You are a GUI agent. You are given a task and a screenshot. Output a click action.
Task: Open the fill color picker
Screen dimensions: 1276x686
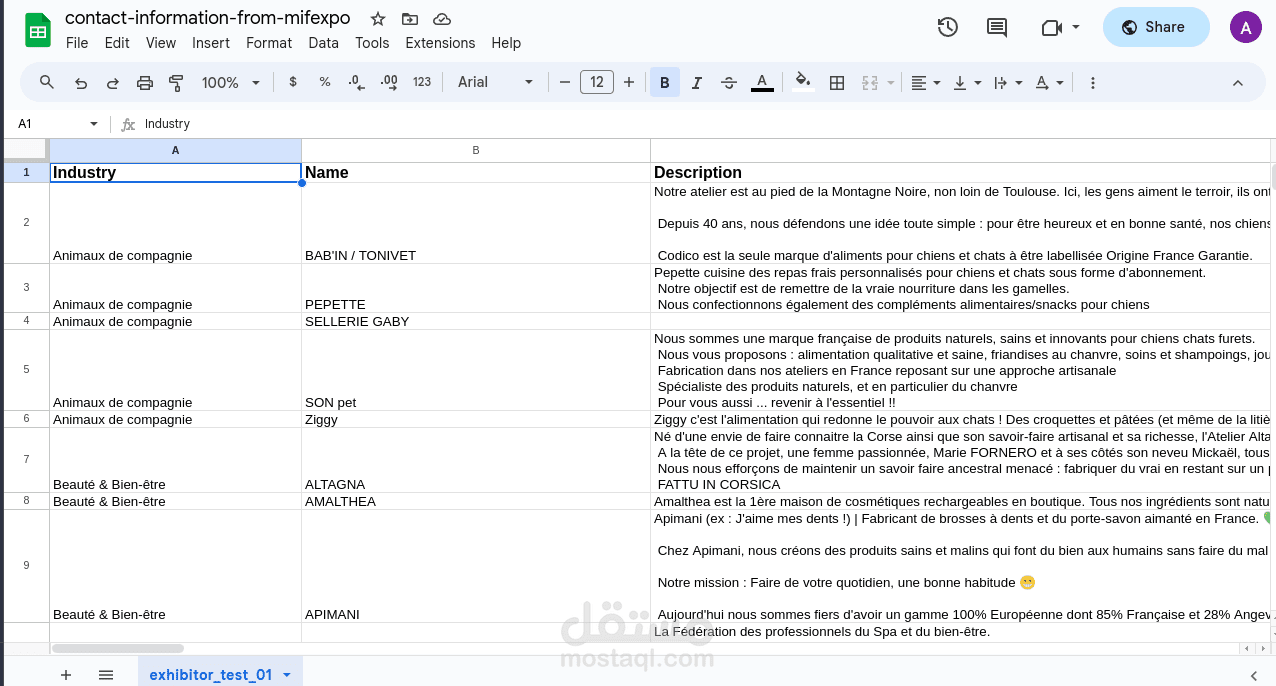(803, 82)
